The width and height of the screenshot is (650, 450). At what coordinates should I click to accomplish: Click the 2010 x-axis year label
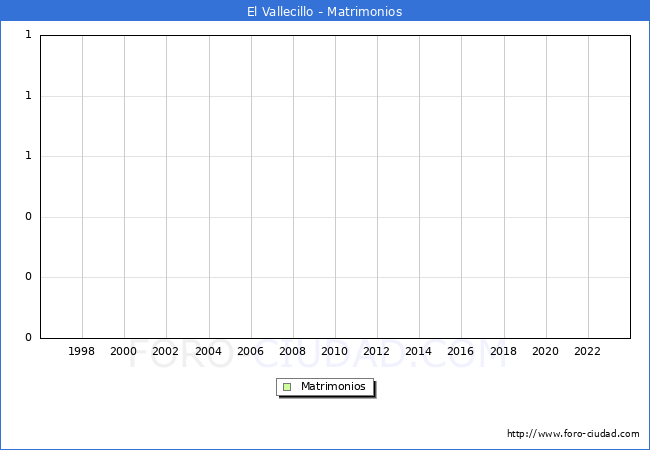click(335, 352)
